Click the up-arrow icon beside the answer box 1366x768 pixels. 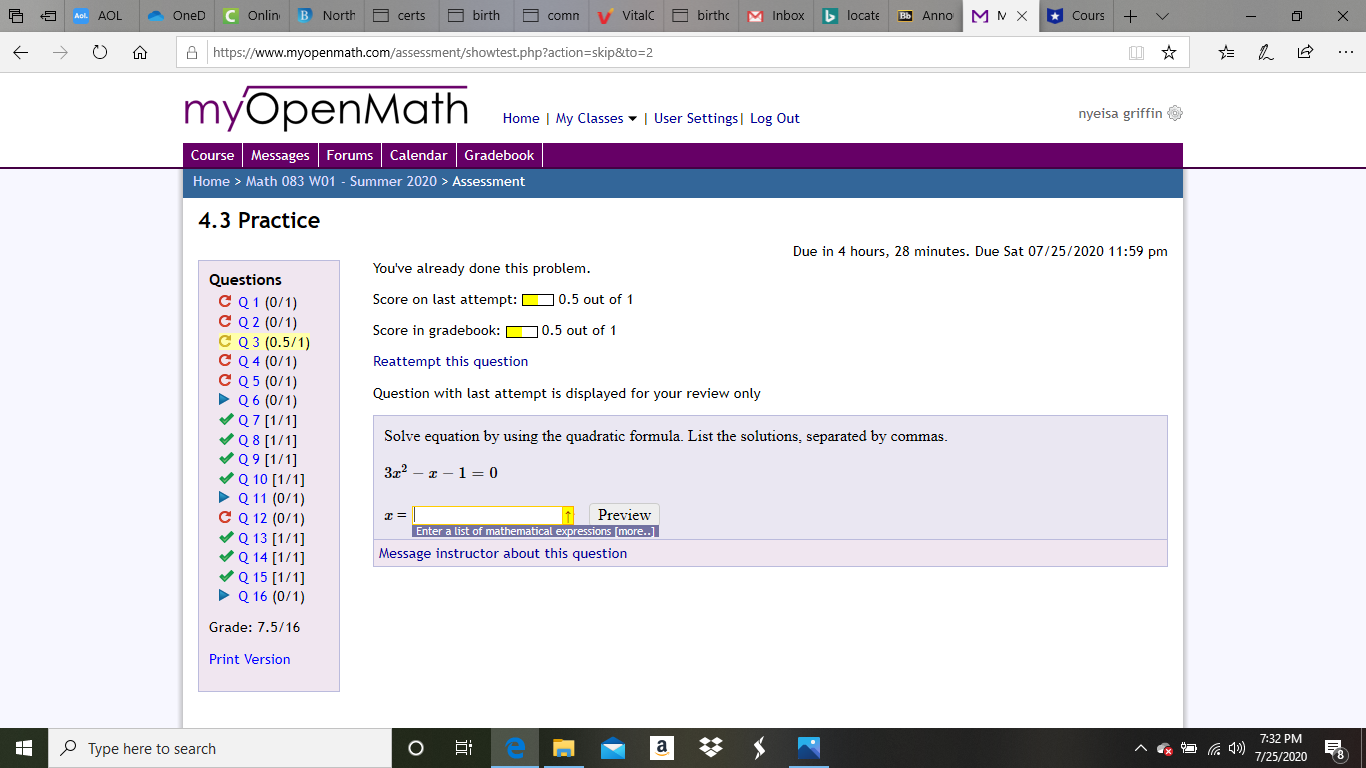(567, 514)
